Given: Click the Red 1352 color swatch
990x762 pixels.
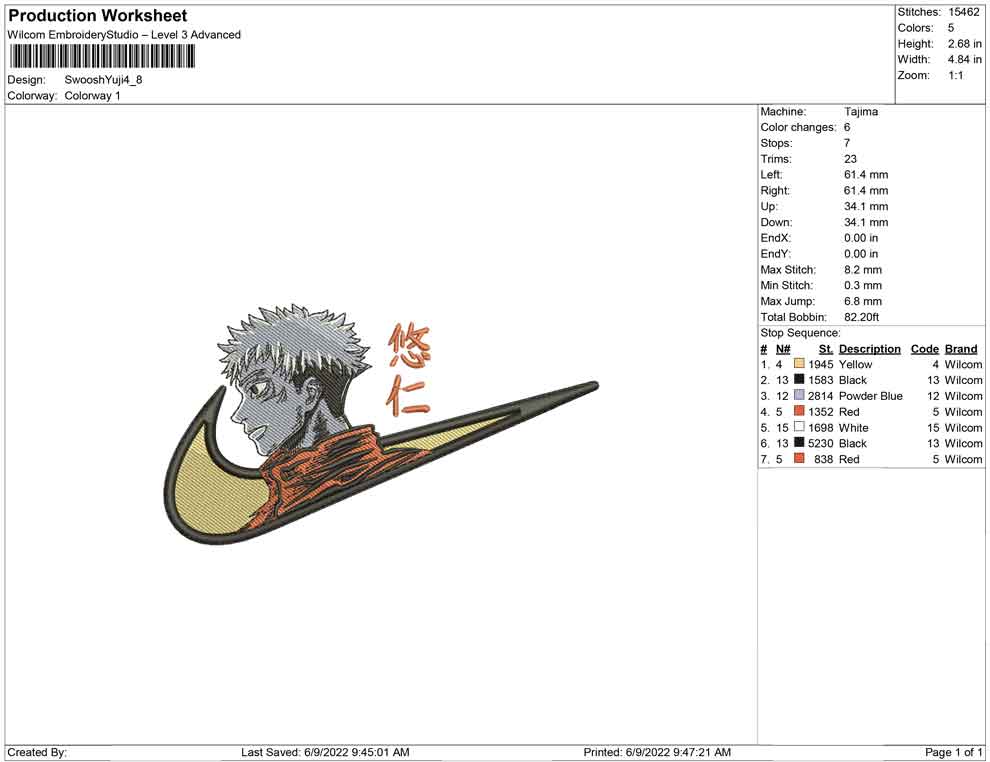Looking at the screenshot, I should [x=799, y=411].
